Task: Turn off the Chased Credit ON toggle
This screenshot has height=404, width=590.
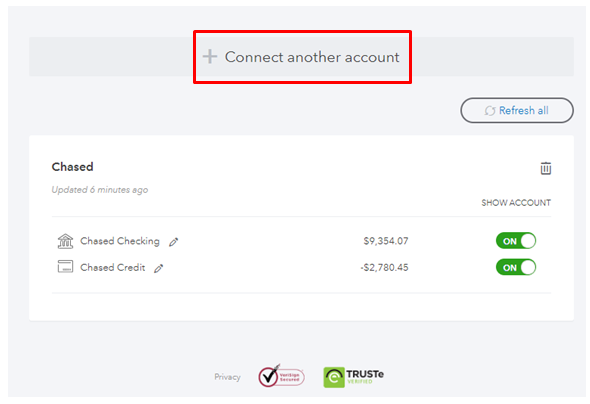Action: click(516, 267)
